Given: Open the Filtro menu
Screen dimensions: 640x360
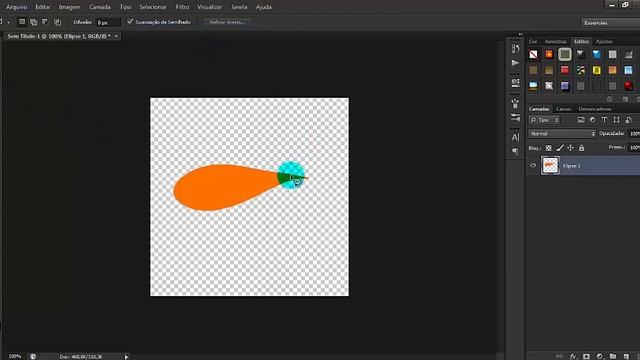Looking at the screenshot, I should 182,7.
